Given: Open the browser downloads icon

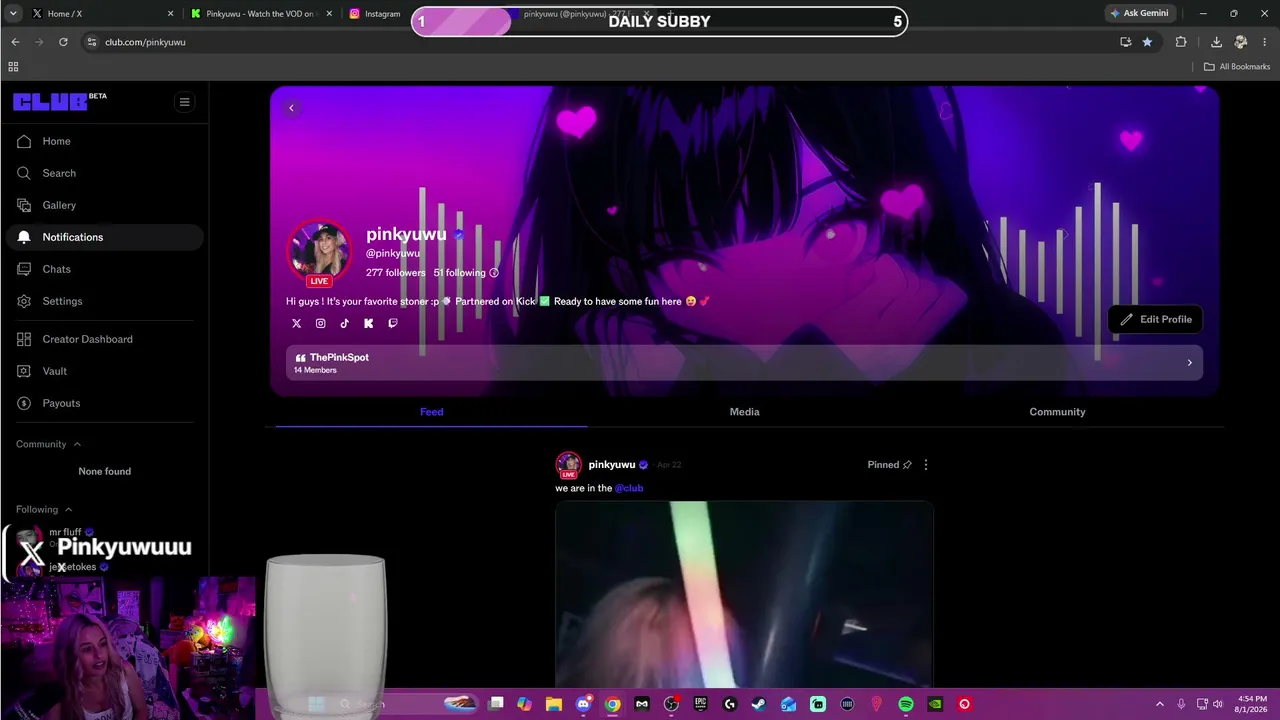Looking at the screenshot, I should [x=1216, y=42].
